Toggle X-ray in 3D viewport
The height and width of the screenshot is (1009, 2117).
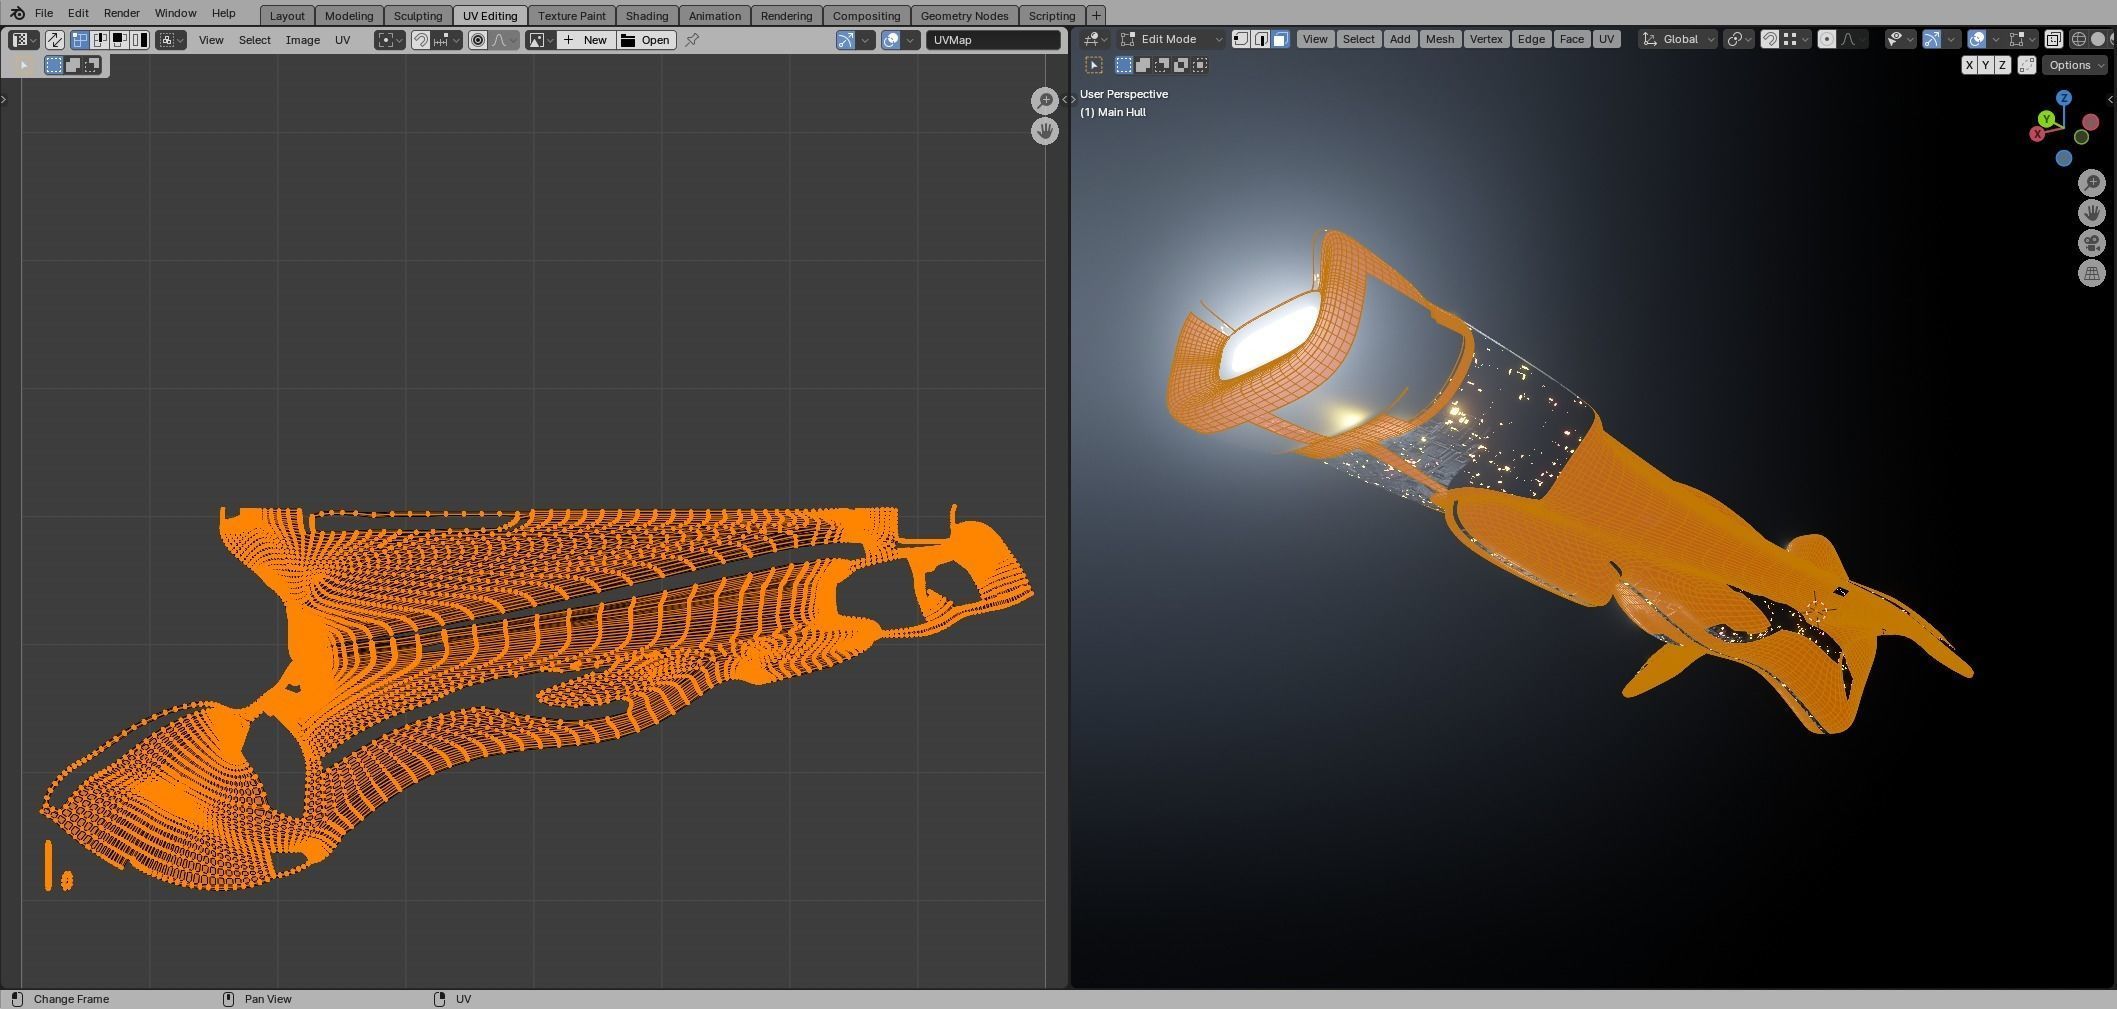coord(2053,39)
